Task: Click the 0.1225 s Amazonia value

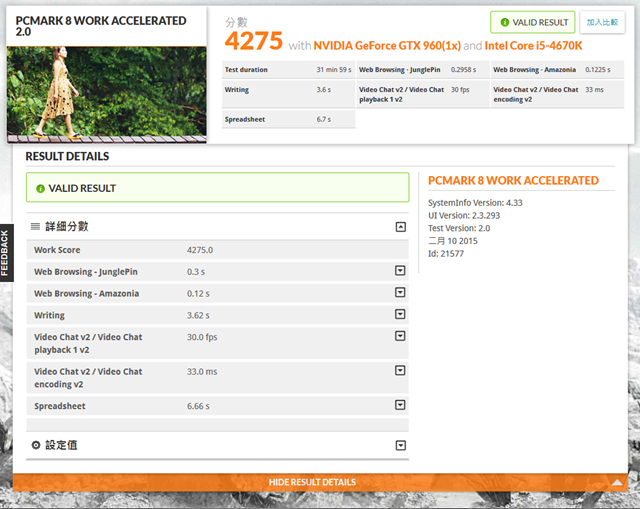Action: coord(598,70)
